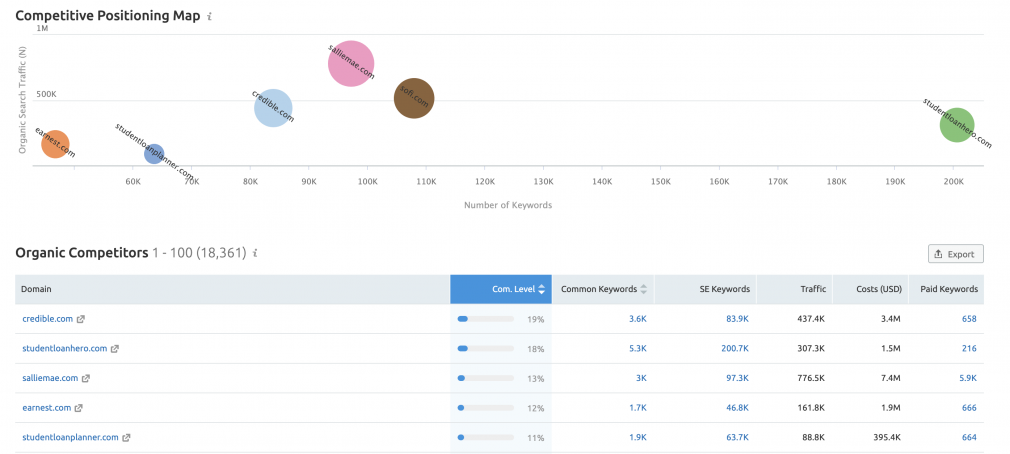Click costs value 7.4M
This screenshot has width=1010, height=454.
click(x=893, y=378)
